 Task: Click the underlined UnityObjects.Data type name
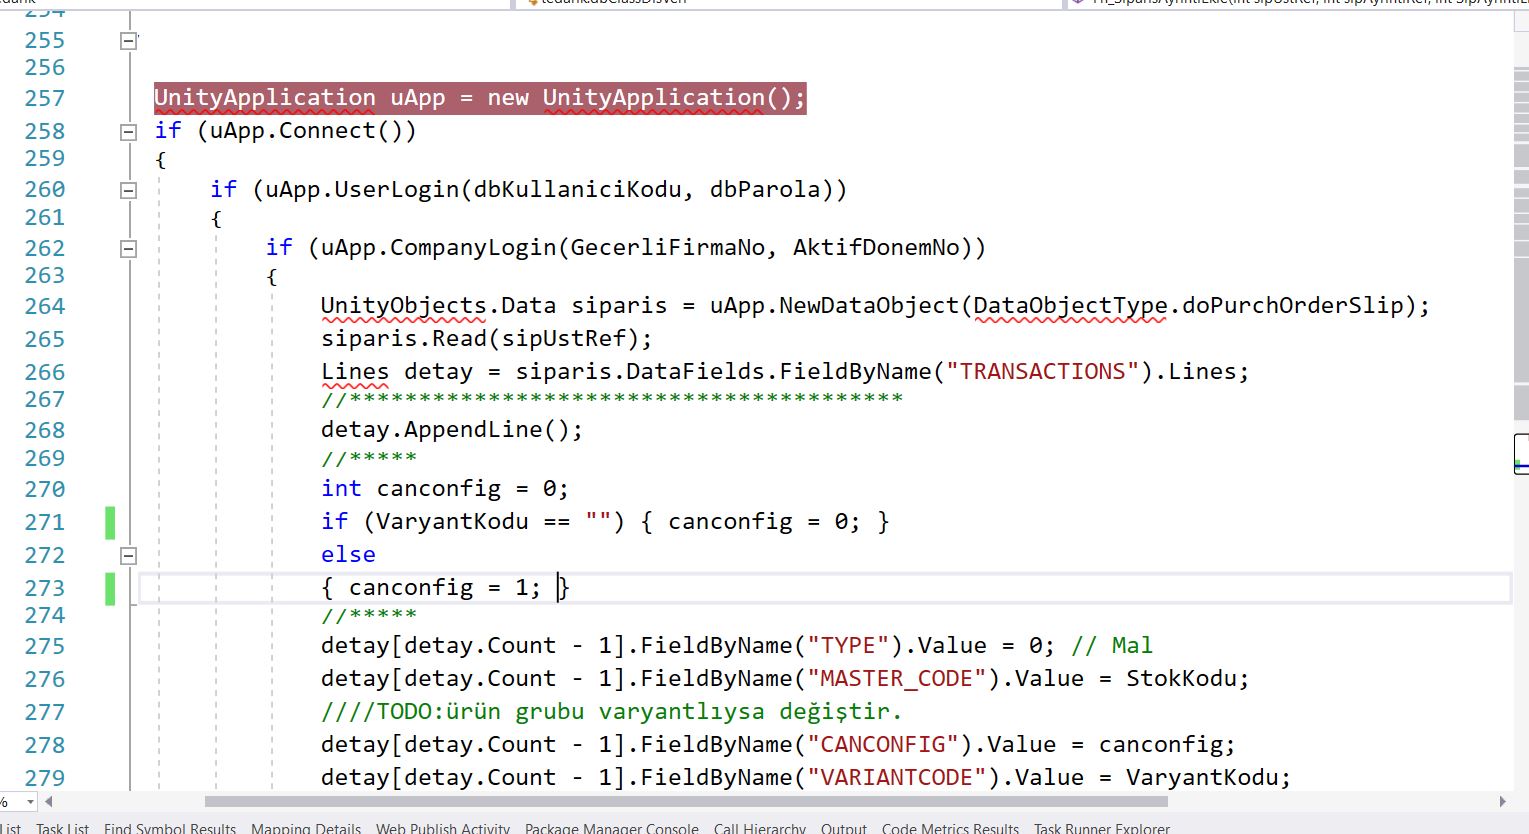pyautogui.click(x=438, y=306)
